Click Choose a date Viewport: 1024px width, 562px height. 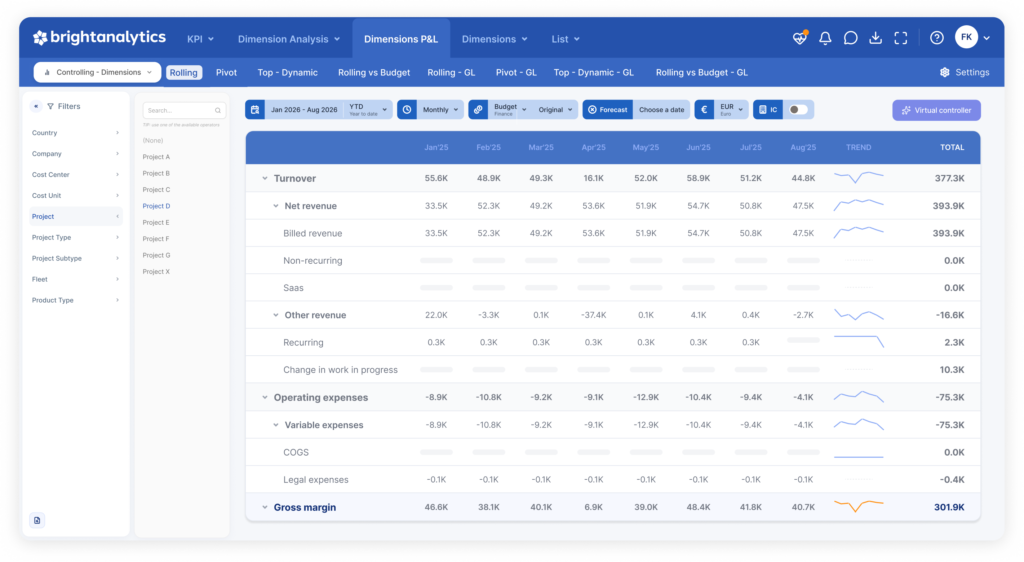[x=662, y=110]
